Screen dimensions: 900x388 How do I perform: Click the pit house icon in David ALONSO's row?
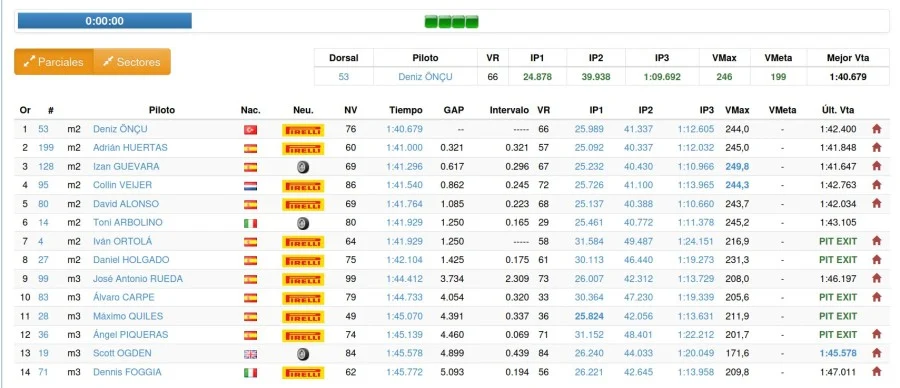click(x=876, y=203)
